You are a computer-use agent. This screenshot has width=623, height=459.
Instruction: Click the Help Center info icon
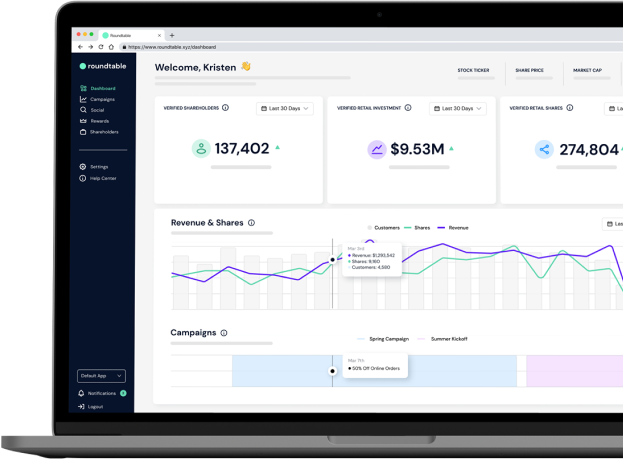coord(83,178)
